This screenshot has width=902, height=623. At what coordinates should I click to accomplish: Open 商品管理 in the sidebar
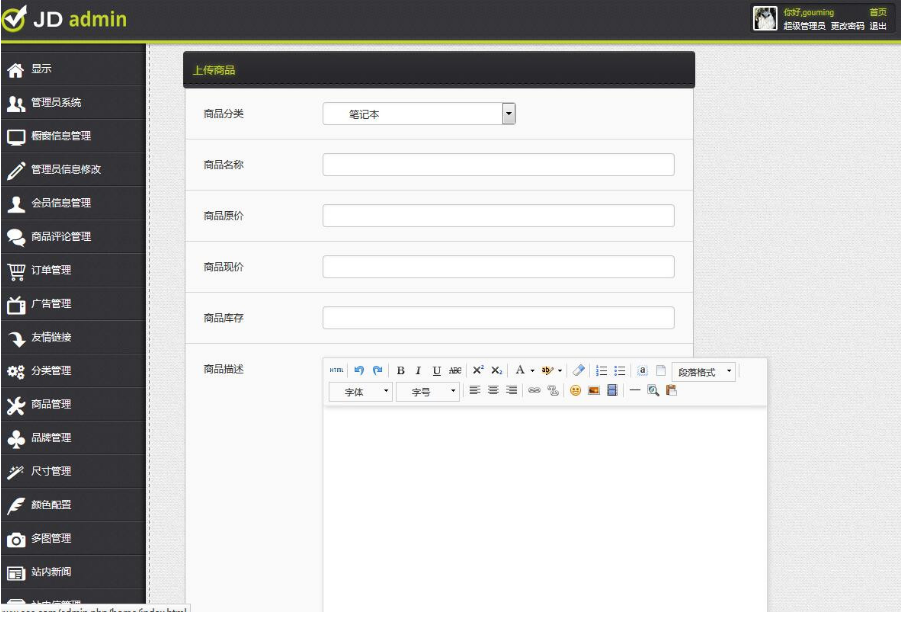pyautogui.click(x=73, y=404)
